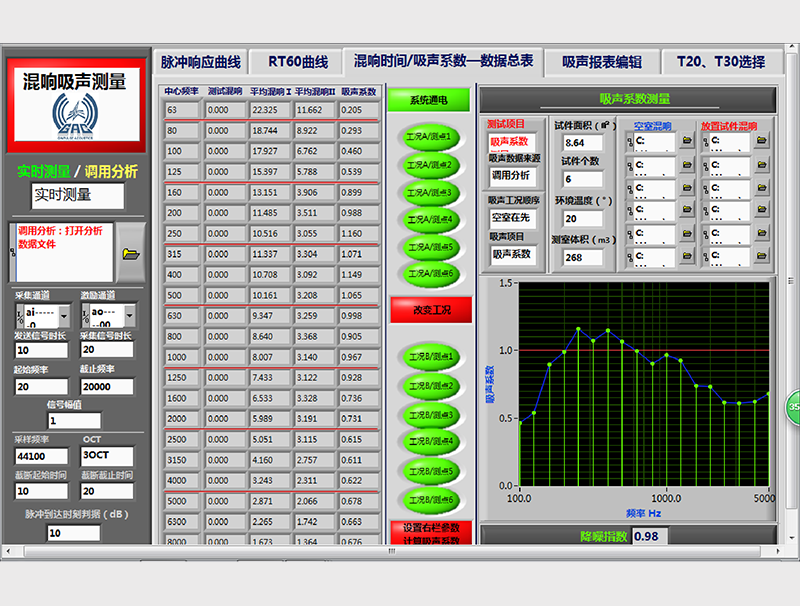Browse folder for first 空室混响 path row
800x606 pixels.
(x=687, y=140)
